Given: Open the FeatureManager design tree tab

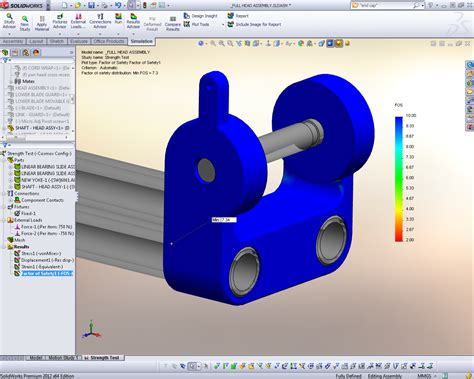Looking at the screenshot, I should pos(5,53).
